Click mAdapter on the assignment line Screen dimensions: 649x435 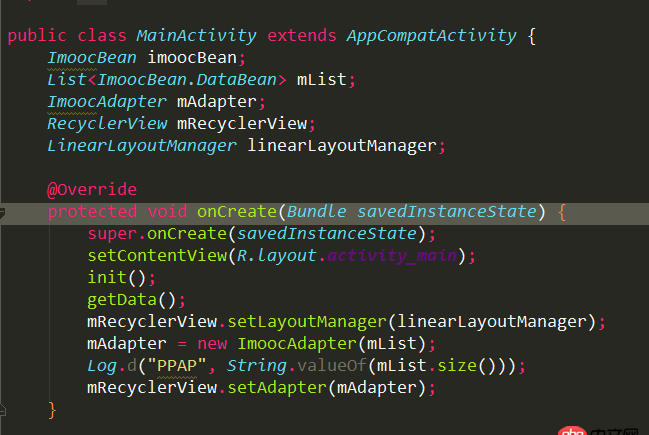[127, 344]
